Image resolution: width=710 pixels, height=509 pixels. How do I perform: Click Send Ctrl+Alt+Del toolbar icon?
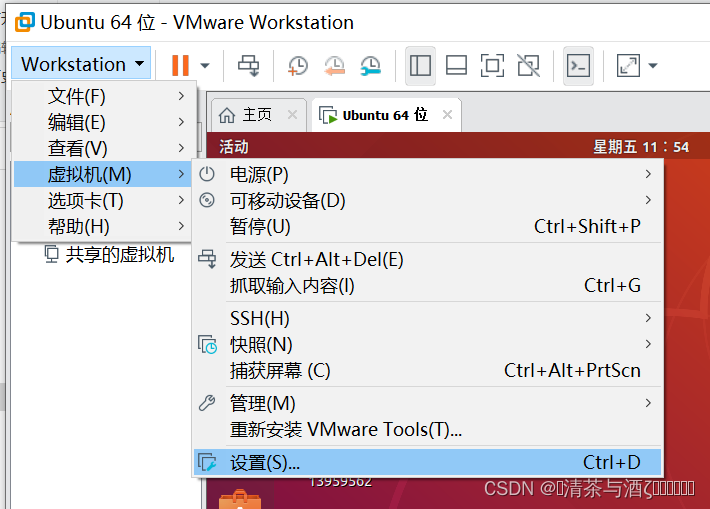(x=249, y=66)
